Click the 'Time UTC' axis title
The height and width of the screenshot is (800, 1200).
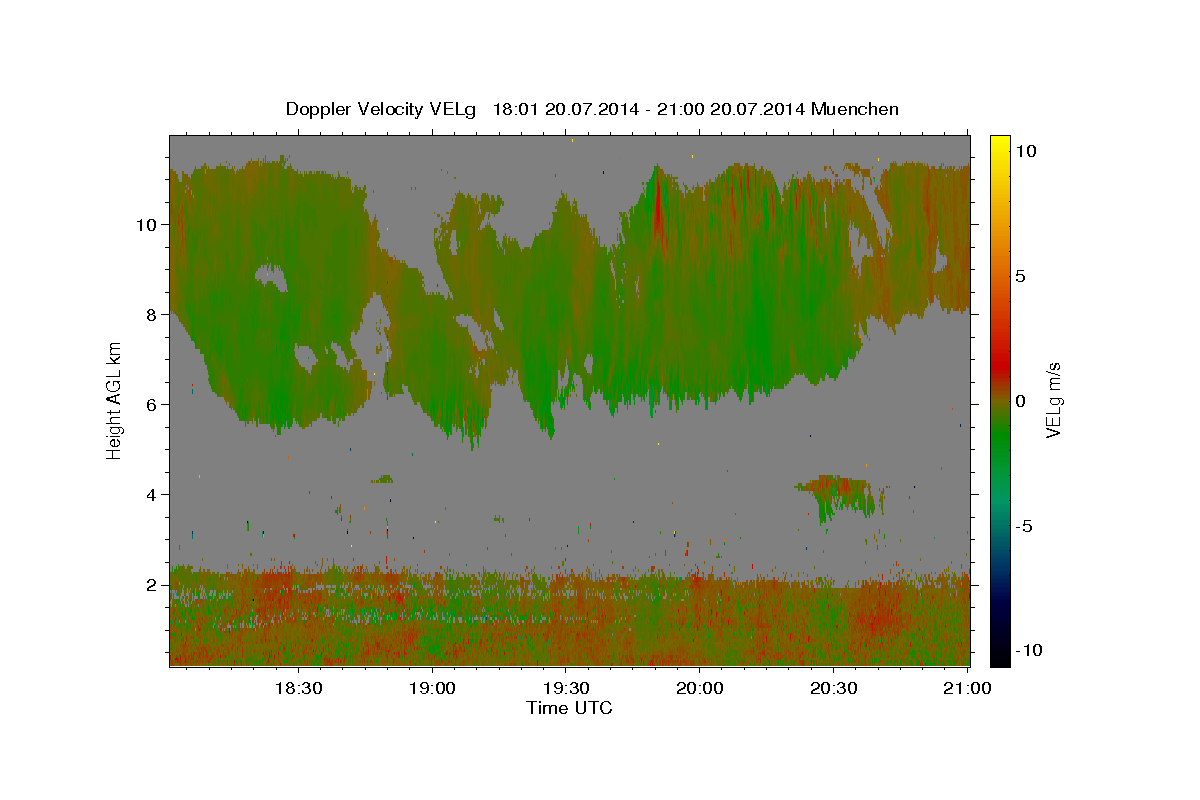click(x=569, y=708)
